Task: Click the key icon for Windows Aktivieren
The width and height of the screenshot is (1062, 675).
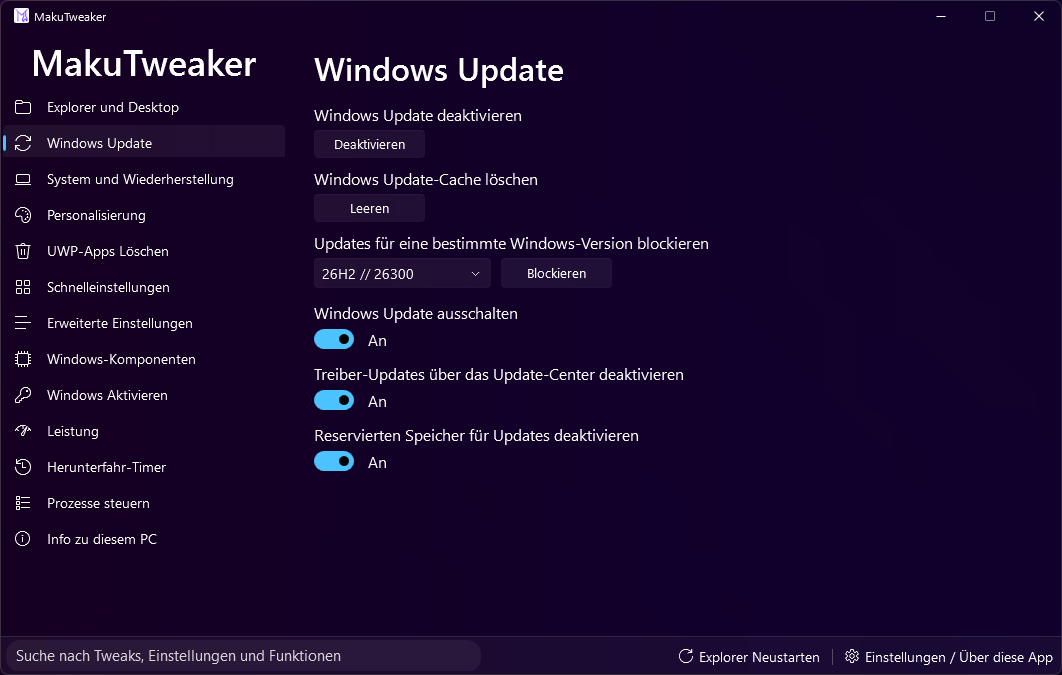Action: 23,395
